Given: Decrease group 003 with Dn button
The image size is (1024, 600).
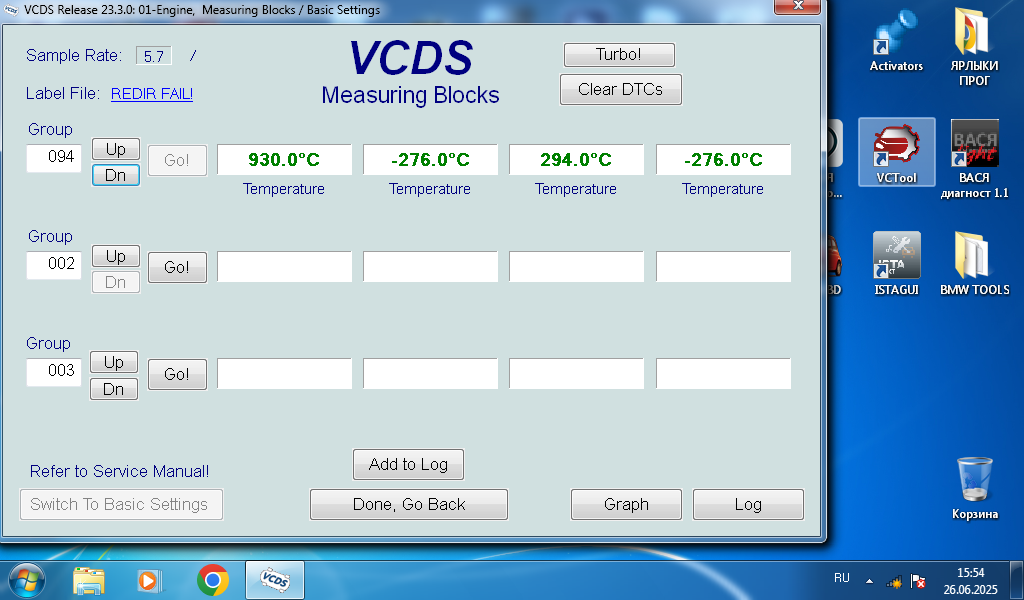Looking at the screenshot, I should click(114, 389).
